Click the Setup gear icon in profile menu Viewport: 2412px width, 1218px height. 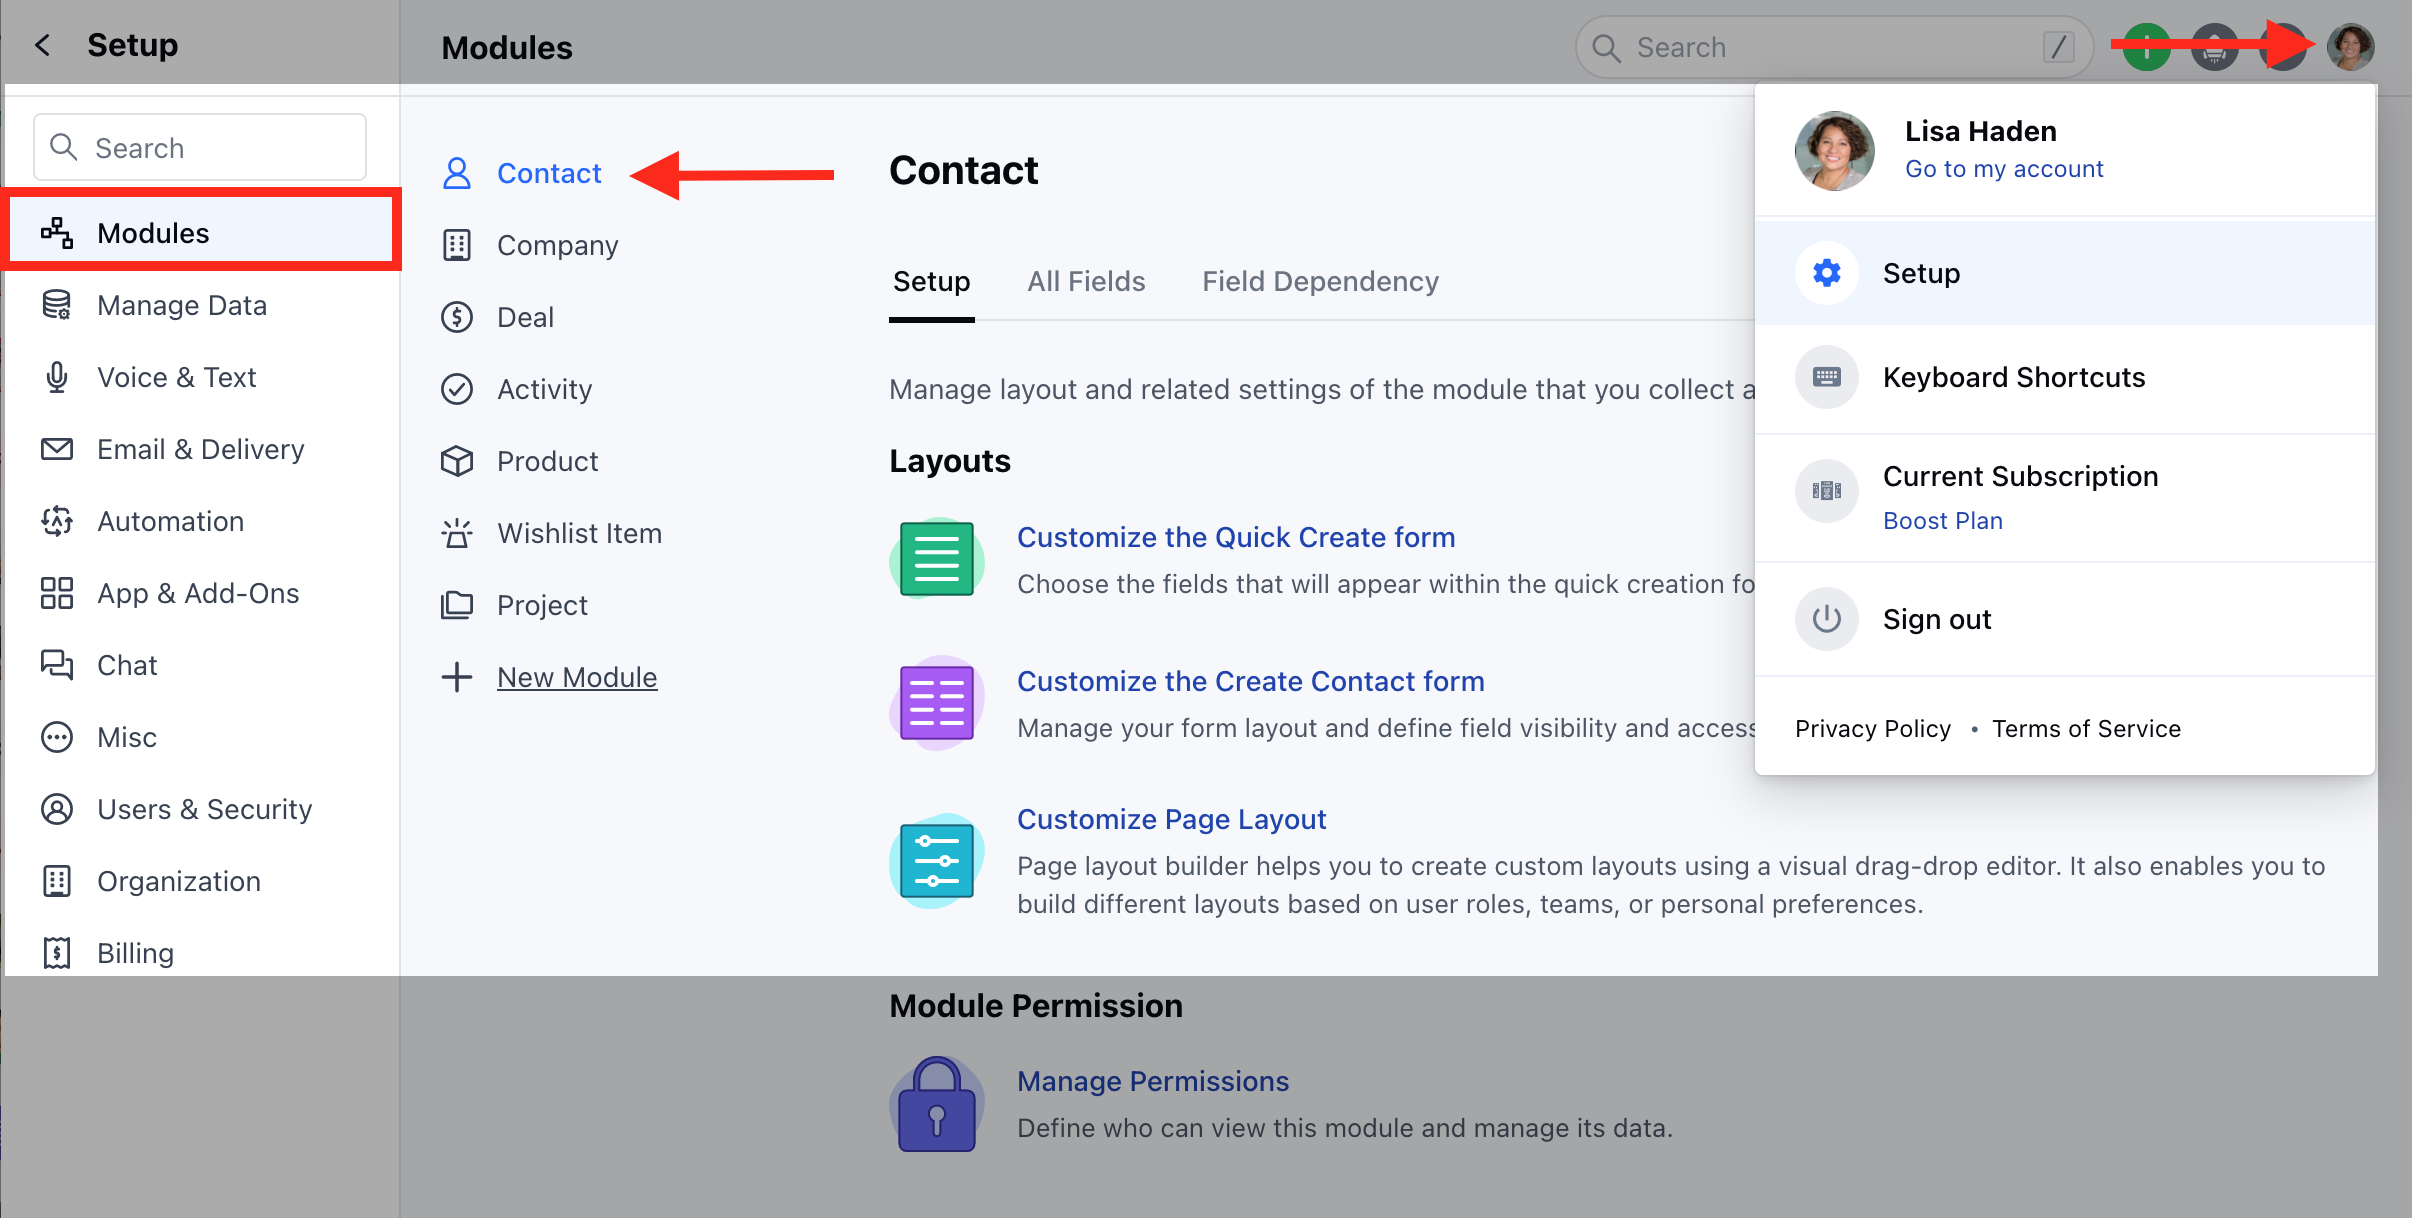pyautogui.click(x=1826, y=273)
